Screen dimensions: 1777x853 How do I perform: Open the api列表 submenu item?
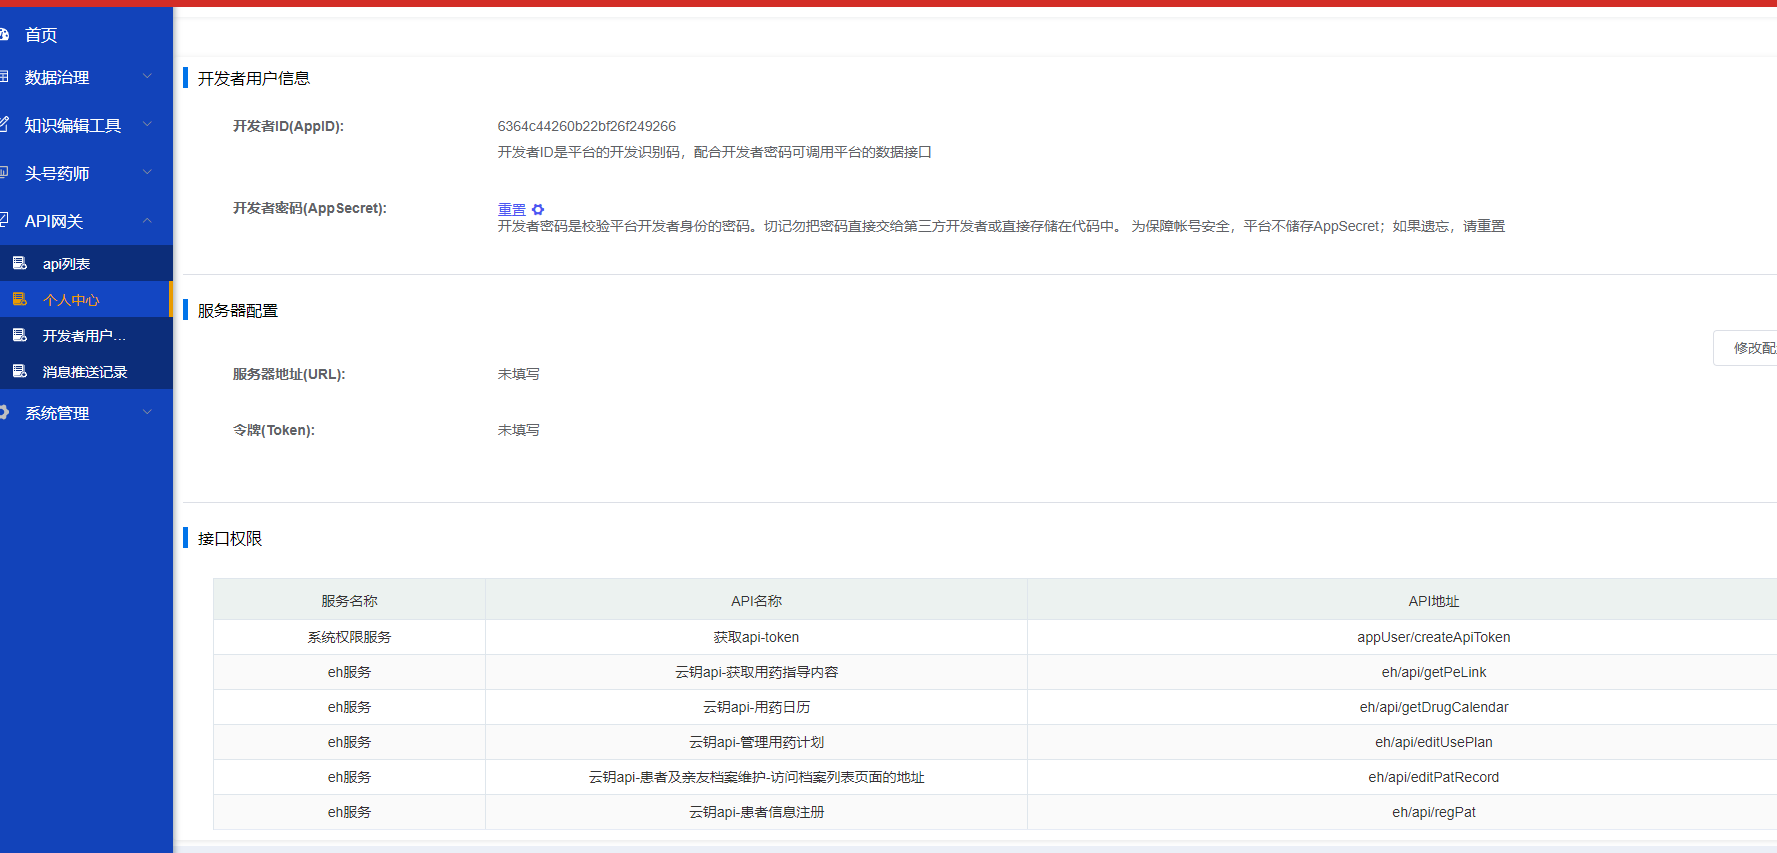point(86,263)
